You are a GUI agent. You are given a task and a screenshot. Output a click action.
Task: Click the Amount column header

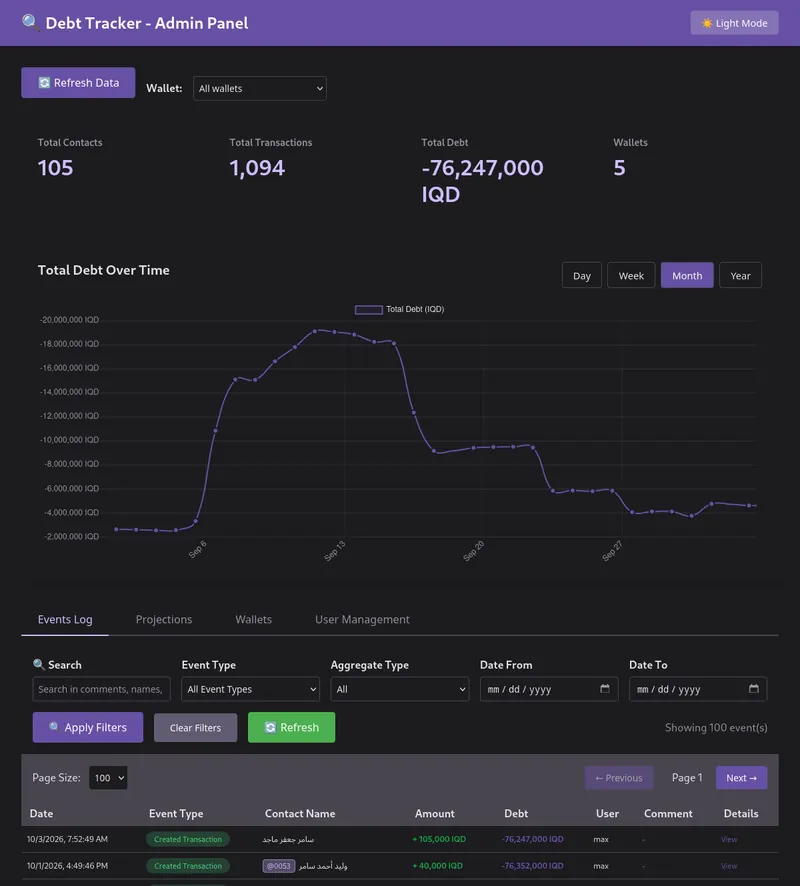[x=434, y=814]
